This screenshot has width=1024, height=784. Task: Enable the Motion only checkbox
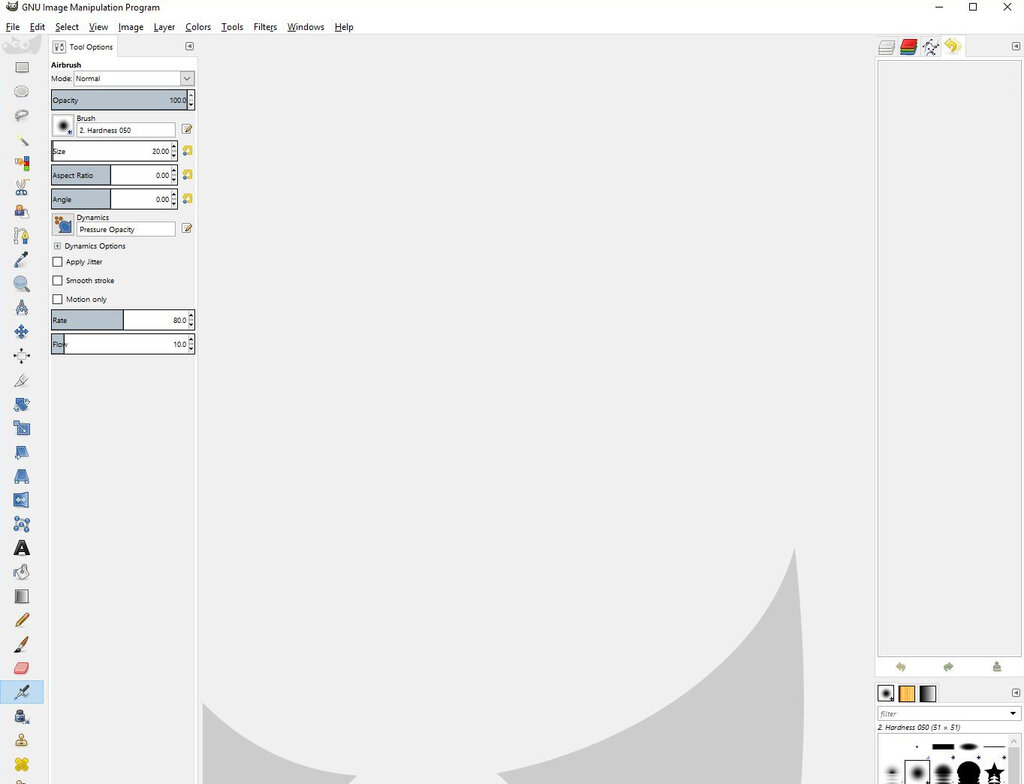[57, 299]
